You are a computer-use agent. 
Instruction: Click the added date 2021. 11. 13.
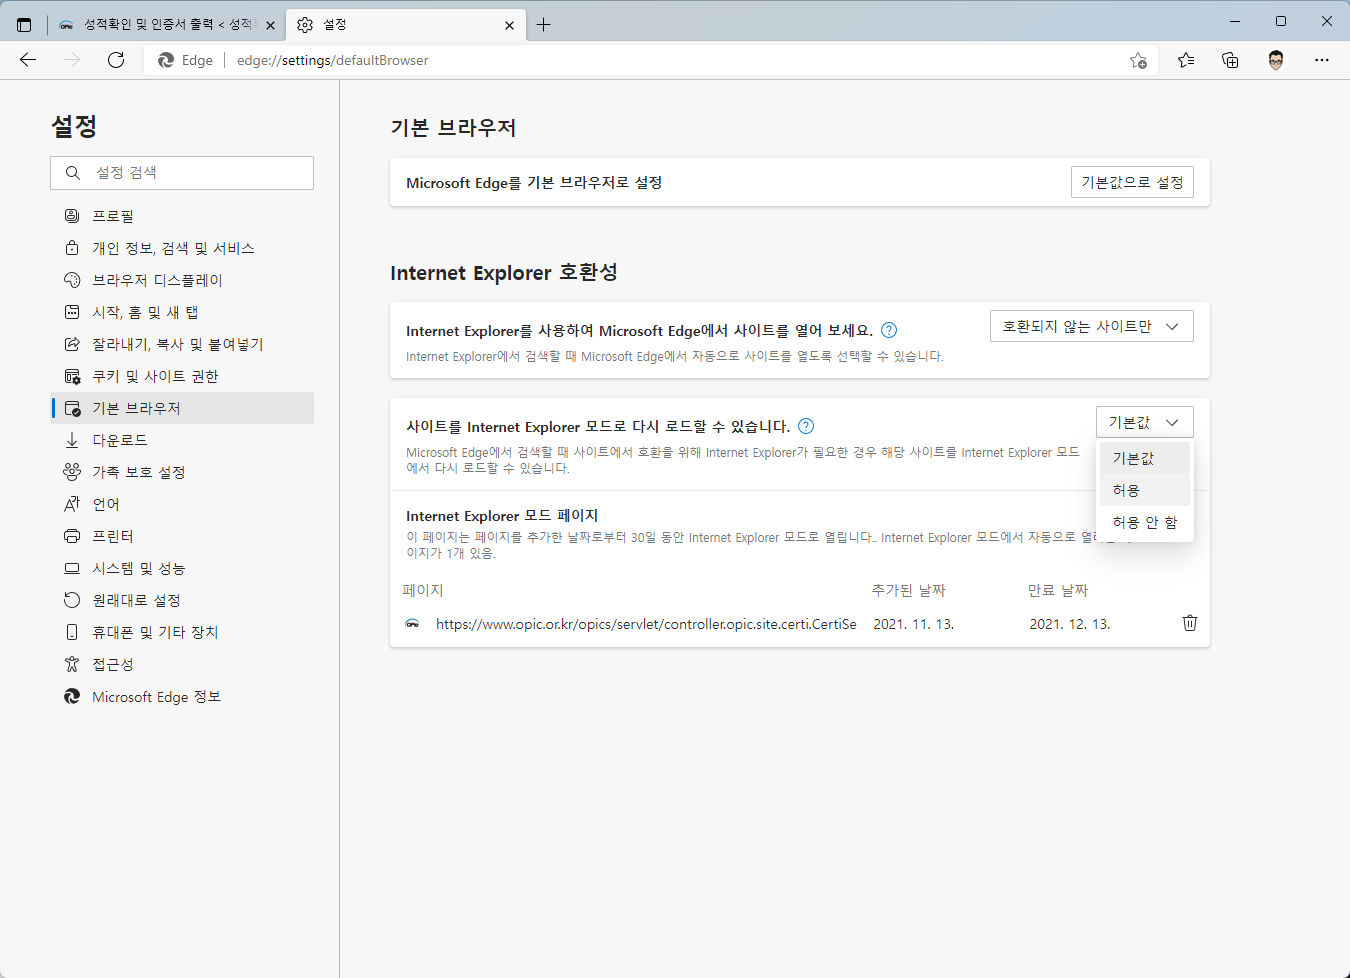914,624
